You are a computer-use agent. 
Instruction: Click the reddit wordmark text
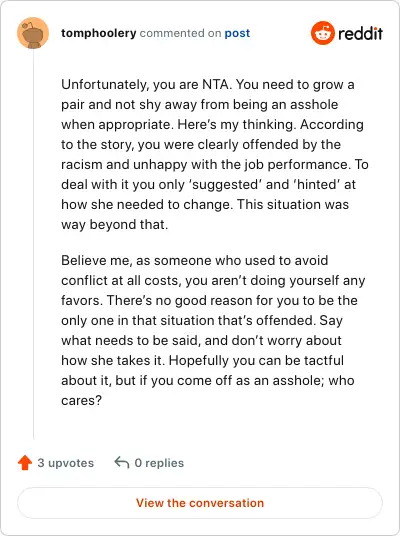click(x=360, y=34)
